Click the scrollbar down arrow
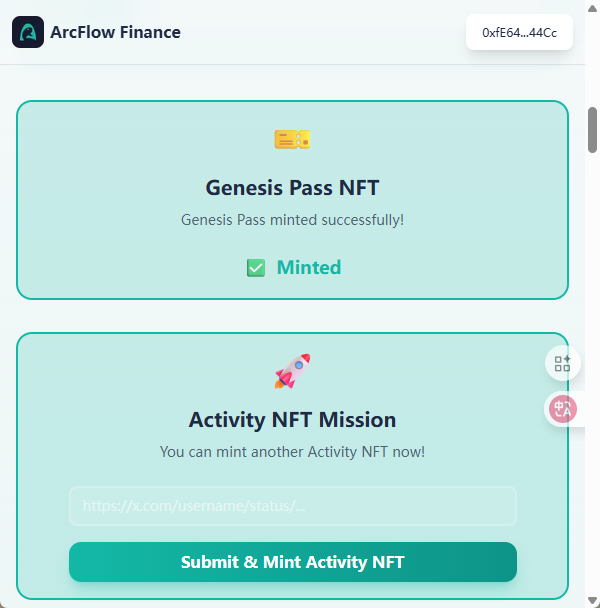 pyautogui.click(x=592, y=600)
